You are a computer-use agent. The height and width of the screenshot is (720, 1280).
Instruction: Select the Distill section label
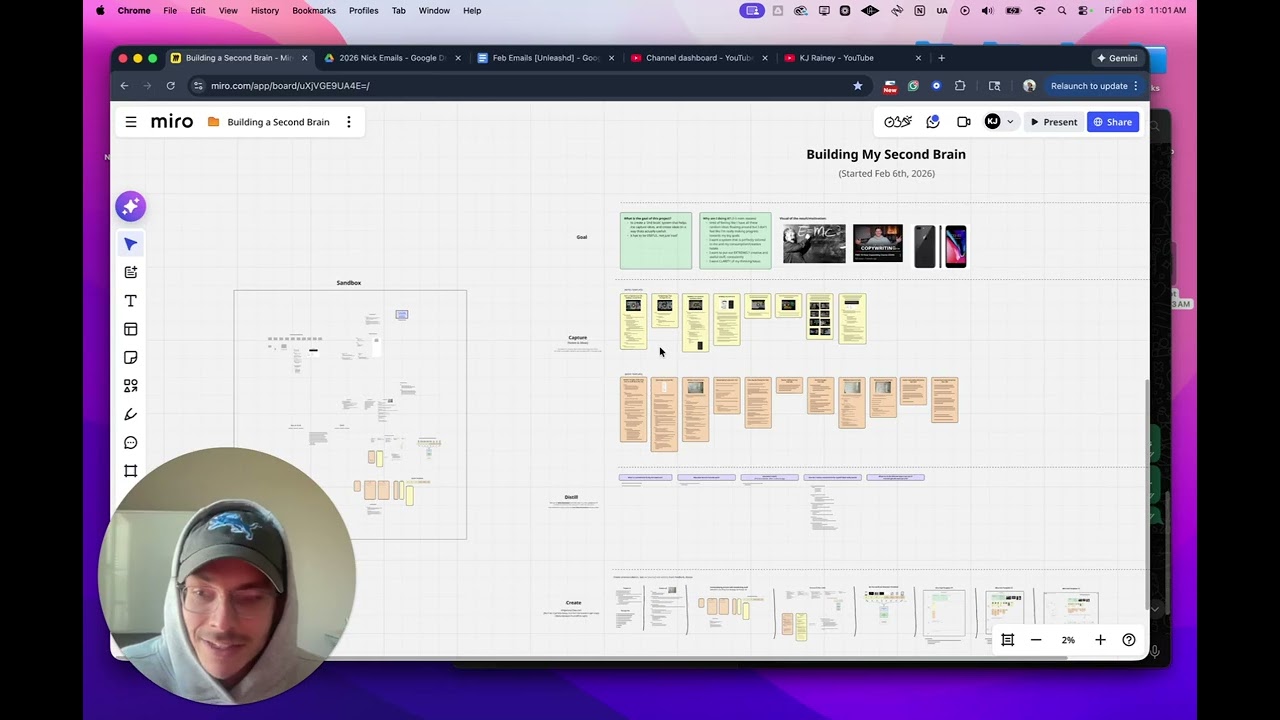pyautogui.click(x=571, y=497)
